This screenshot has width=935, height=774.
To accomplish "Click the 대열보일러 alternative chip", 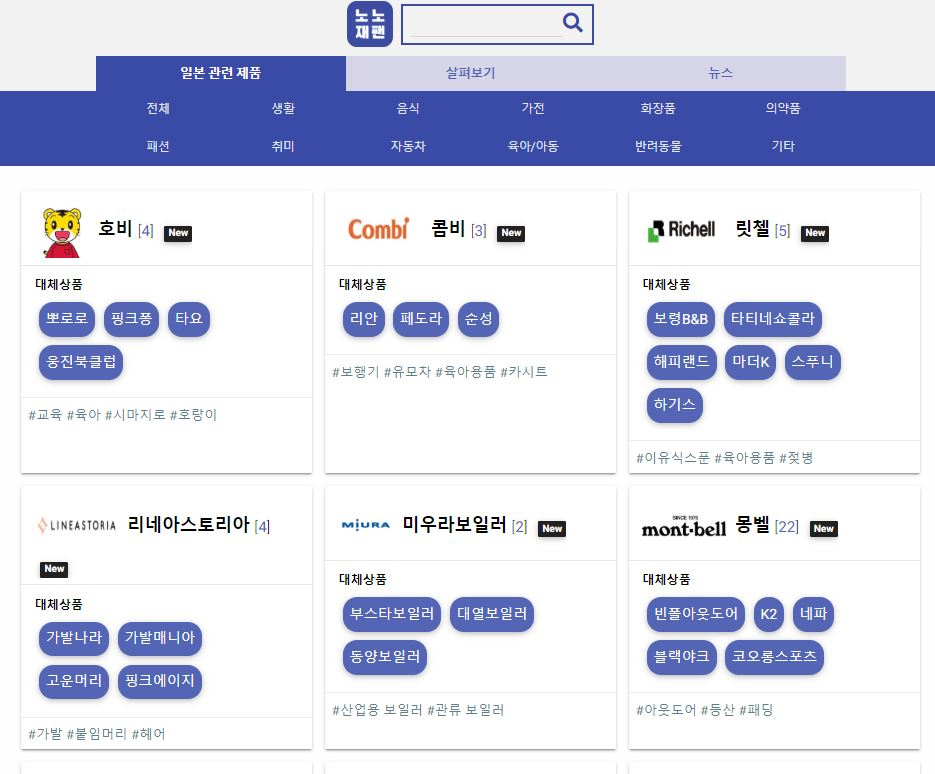I will point(492,614).
